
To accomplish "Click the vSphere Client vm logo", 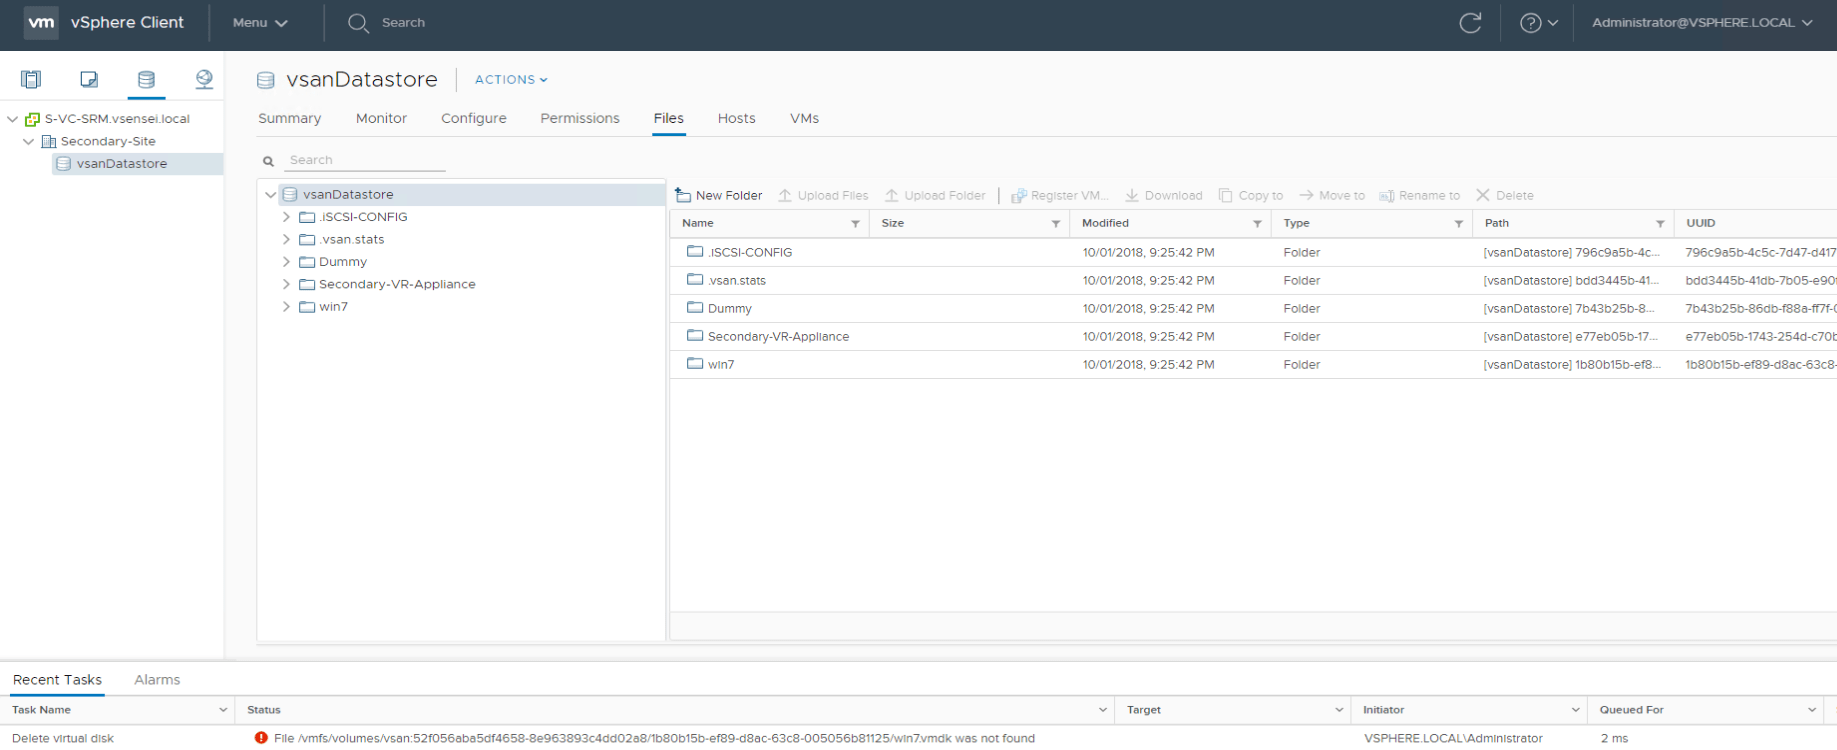I will pos(41,22).
